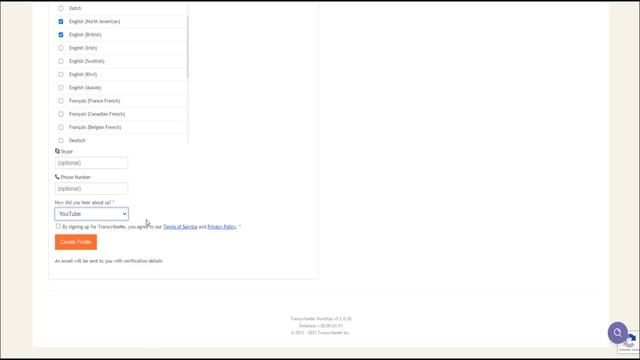The image size is (640, 360).
Task: Uncheck English (North American) checkbox
Action: (61, 22)
